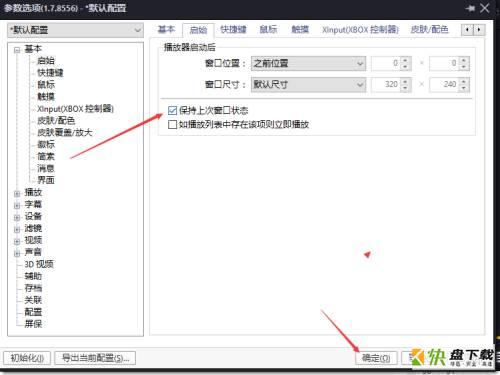Click the window position X value field
This screenshot has width=500, height=375.
click(385, 63)
